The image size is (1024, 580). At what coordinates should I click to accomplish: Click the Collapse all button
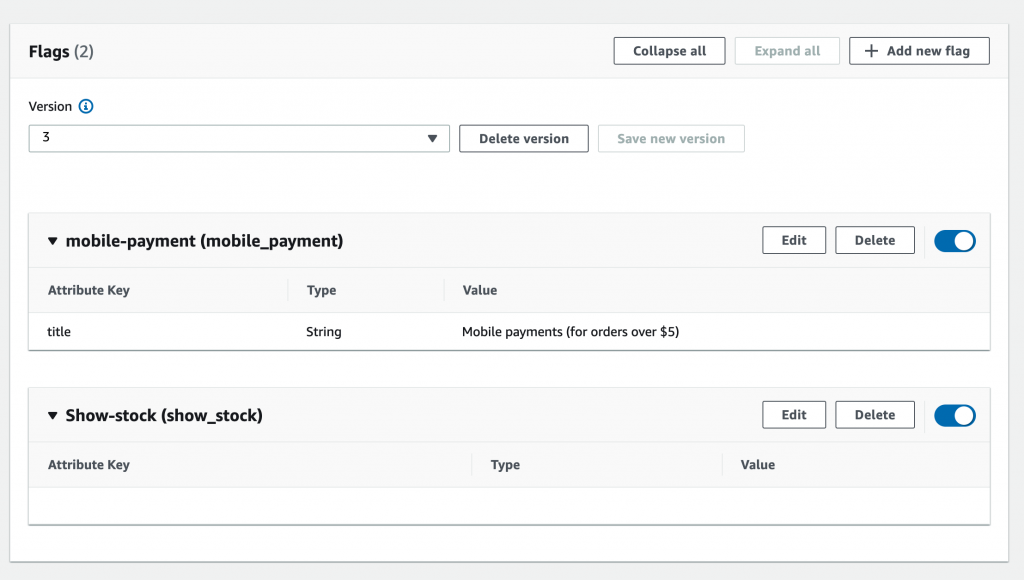(669, 51)
